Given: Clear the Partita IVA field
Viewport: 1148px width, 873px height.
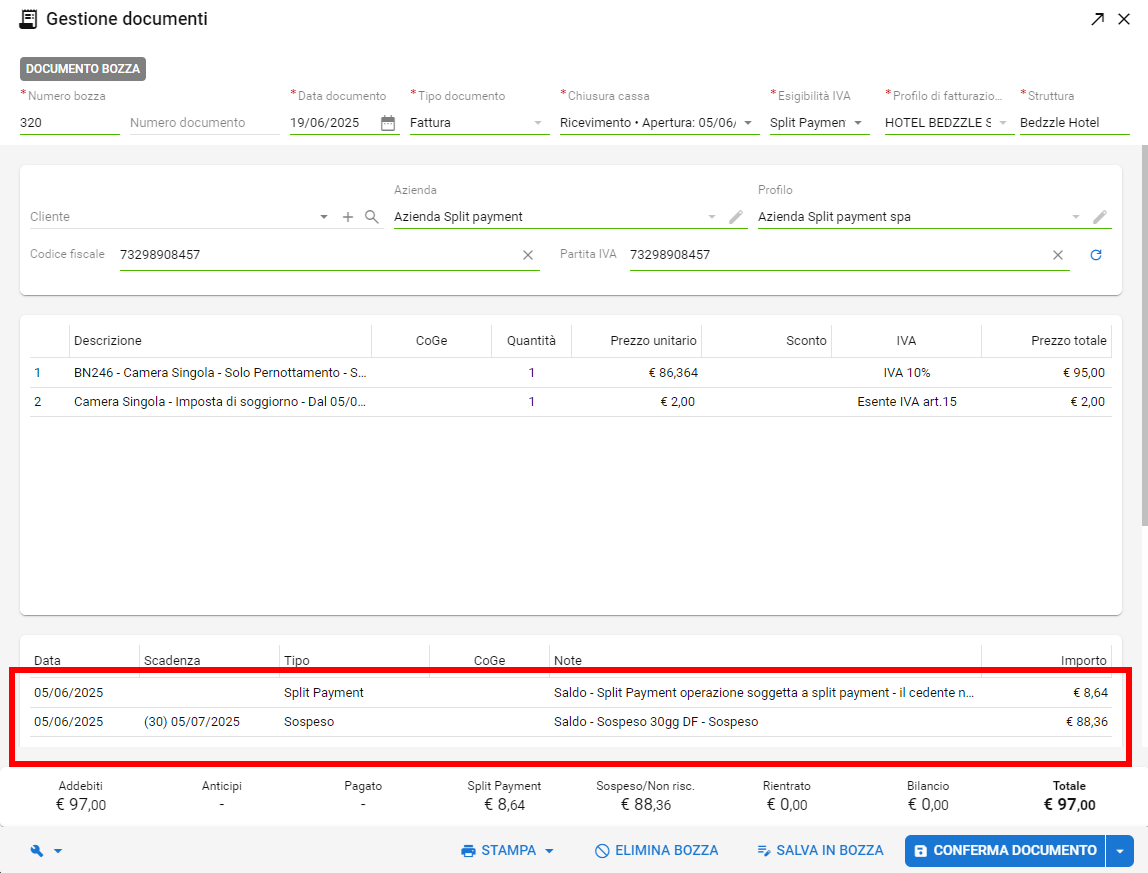Looking at the screenshot, I should tap(1058, 255).
